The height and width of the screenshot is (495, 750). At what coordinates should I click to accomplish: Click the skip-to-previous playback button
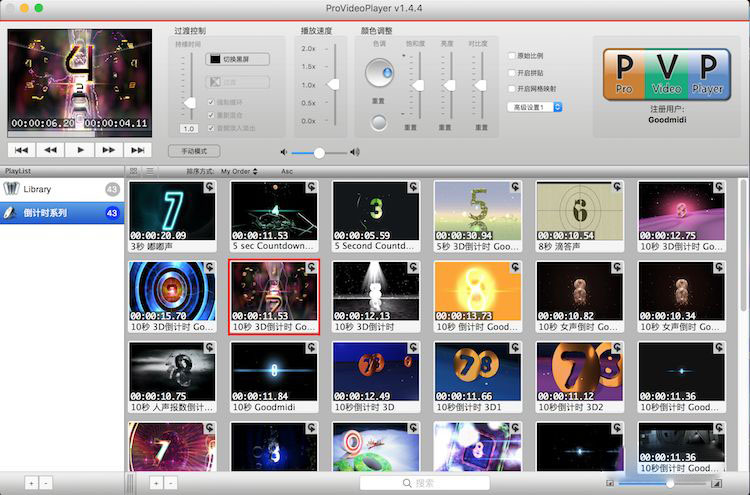(x=20, y=150)
